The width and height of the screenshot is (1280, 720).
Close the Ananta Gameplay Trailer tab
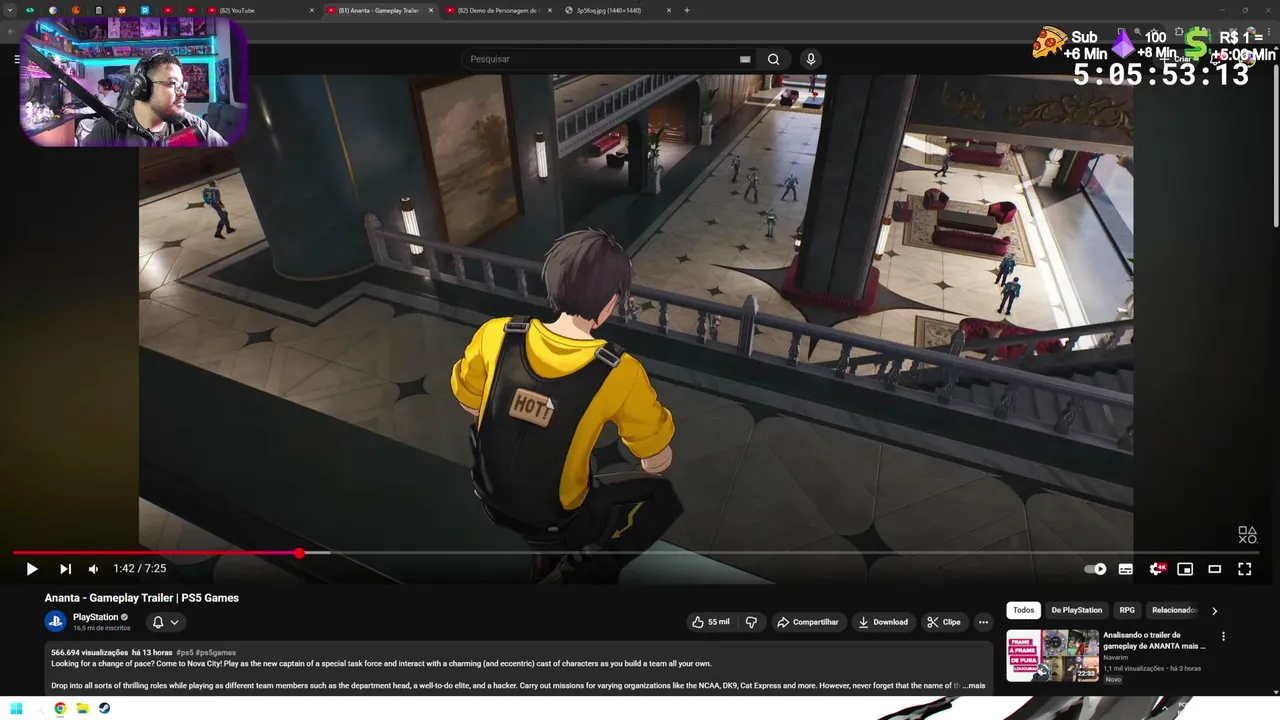coord(431,10)
